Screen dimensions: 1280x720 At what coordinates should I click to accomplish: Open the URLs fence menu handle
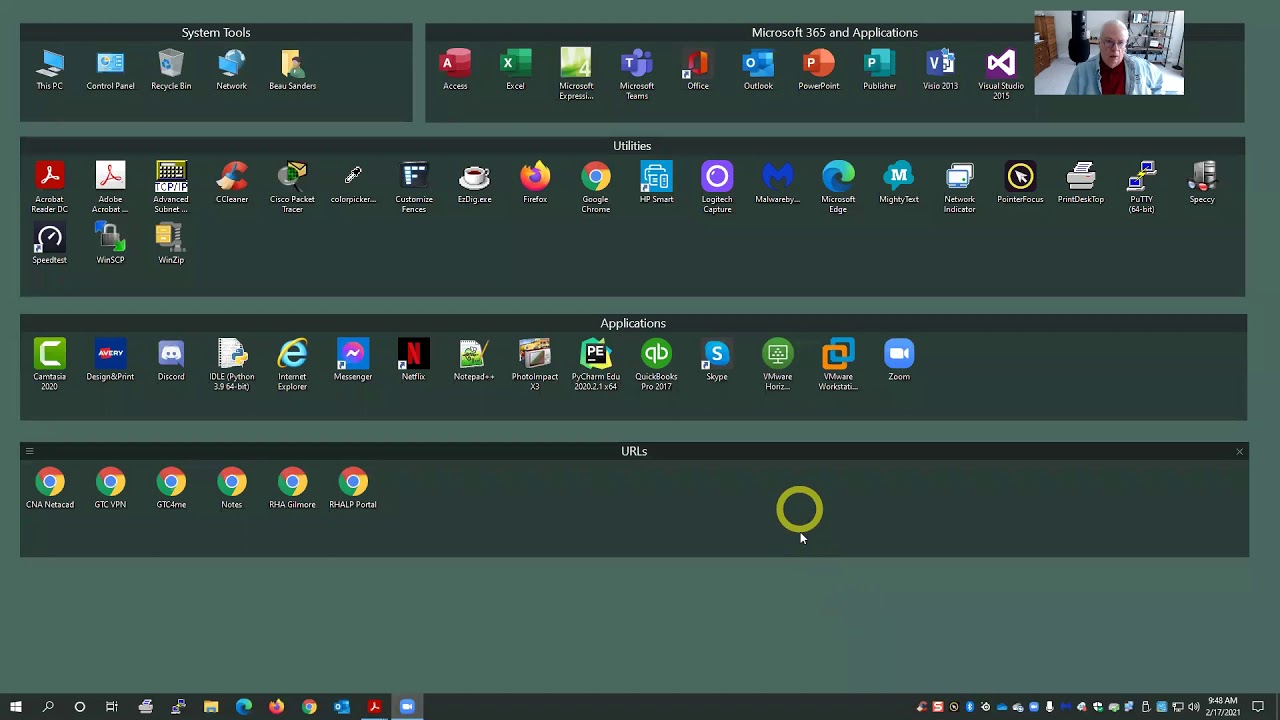[29, 452]
